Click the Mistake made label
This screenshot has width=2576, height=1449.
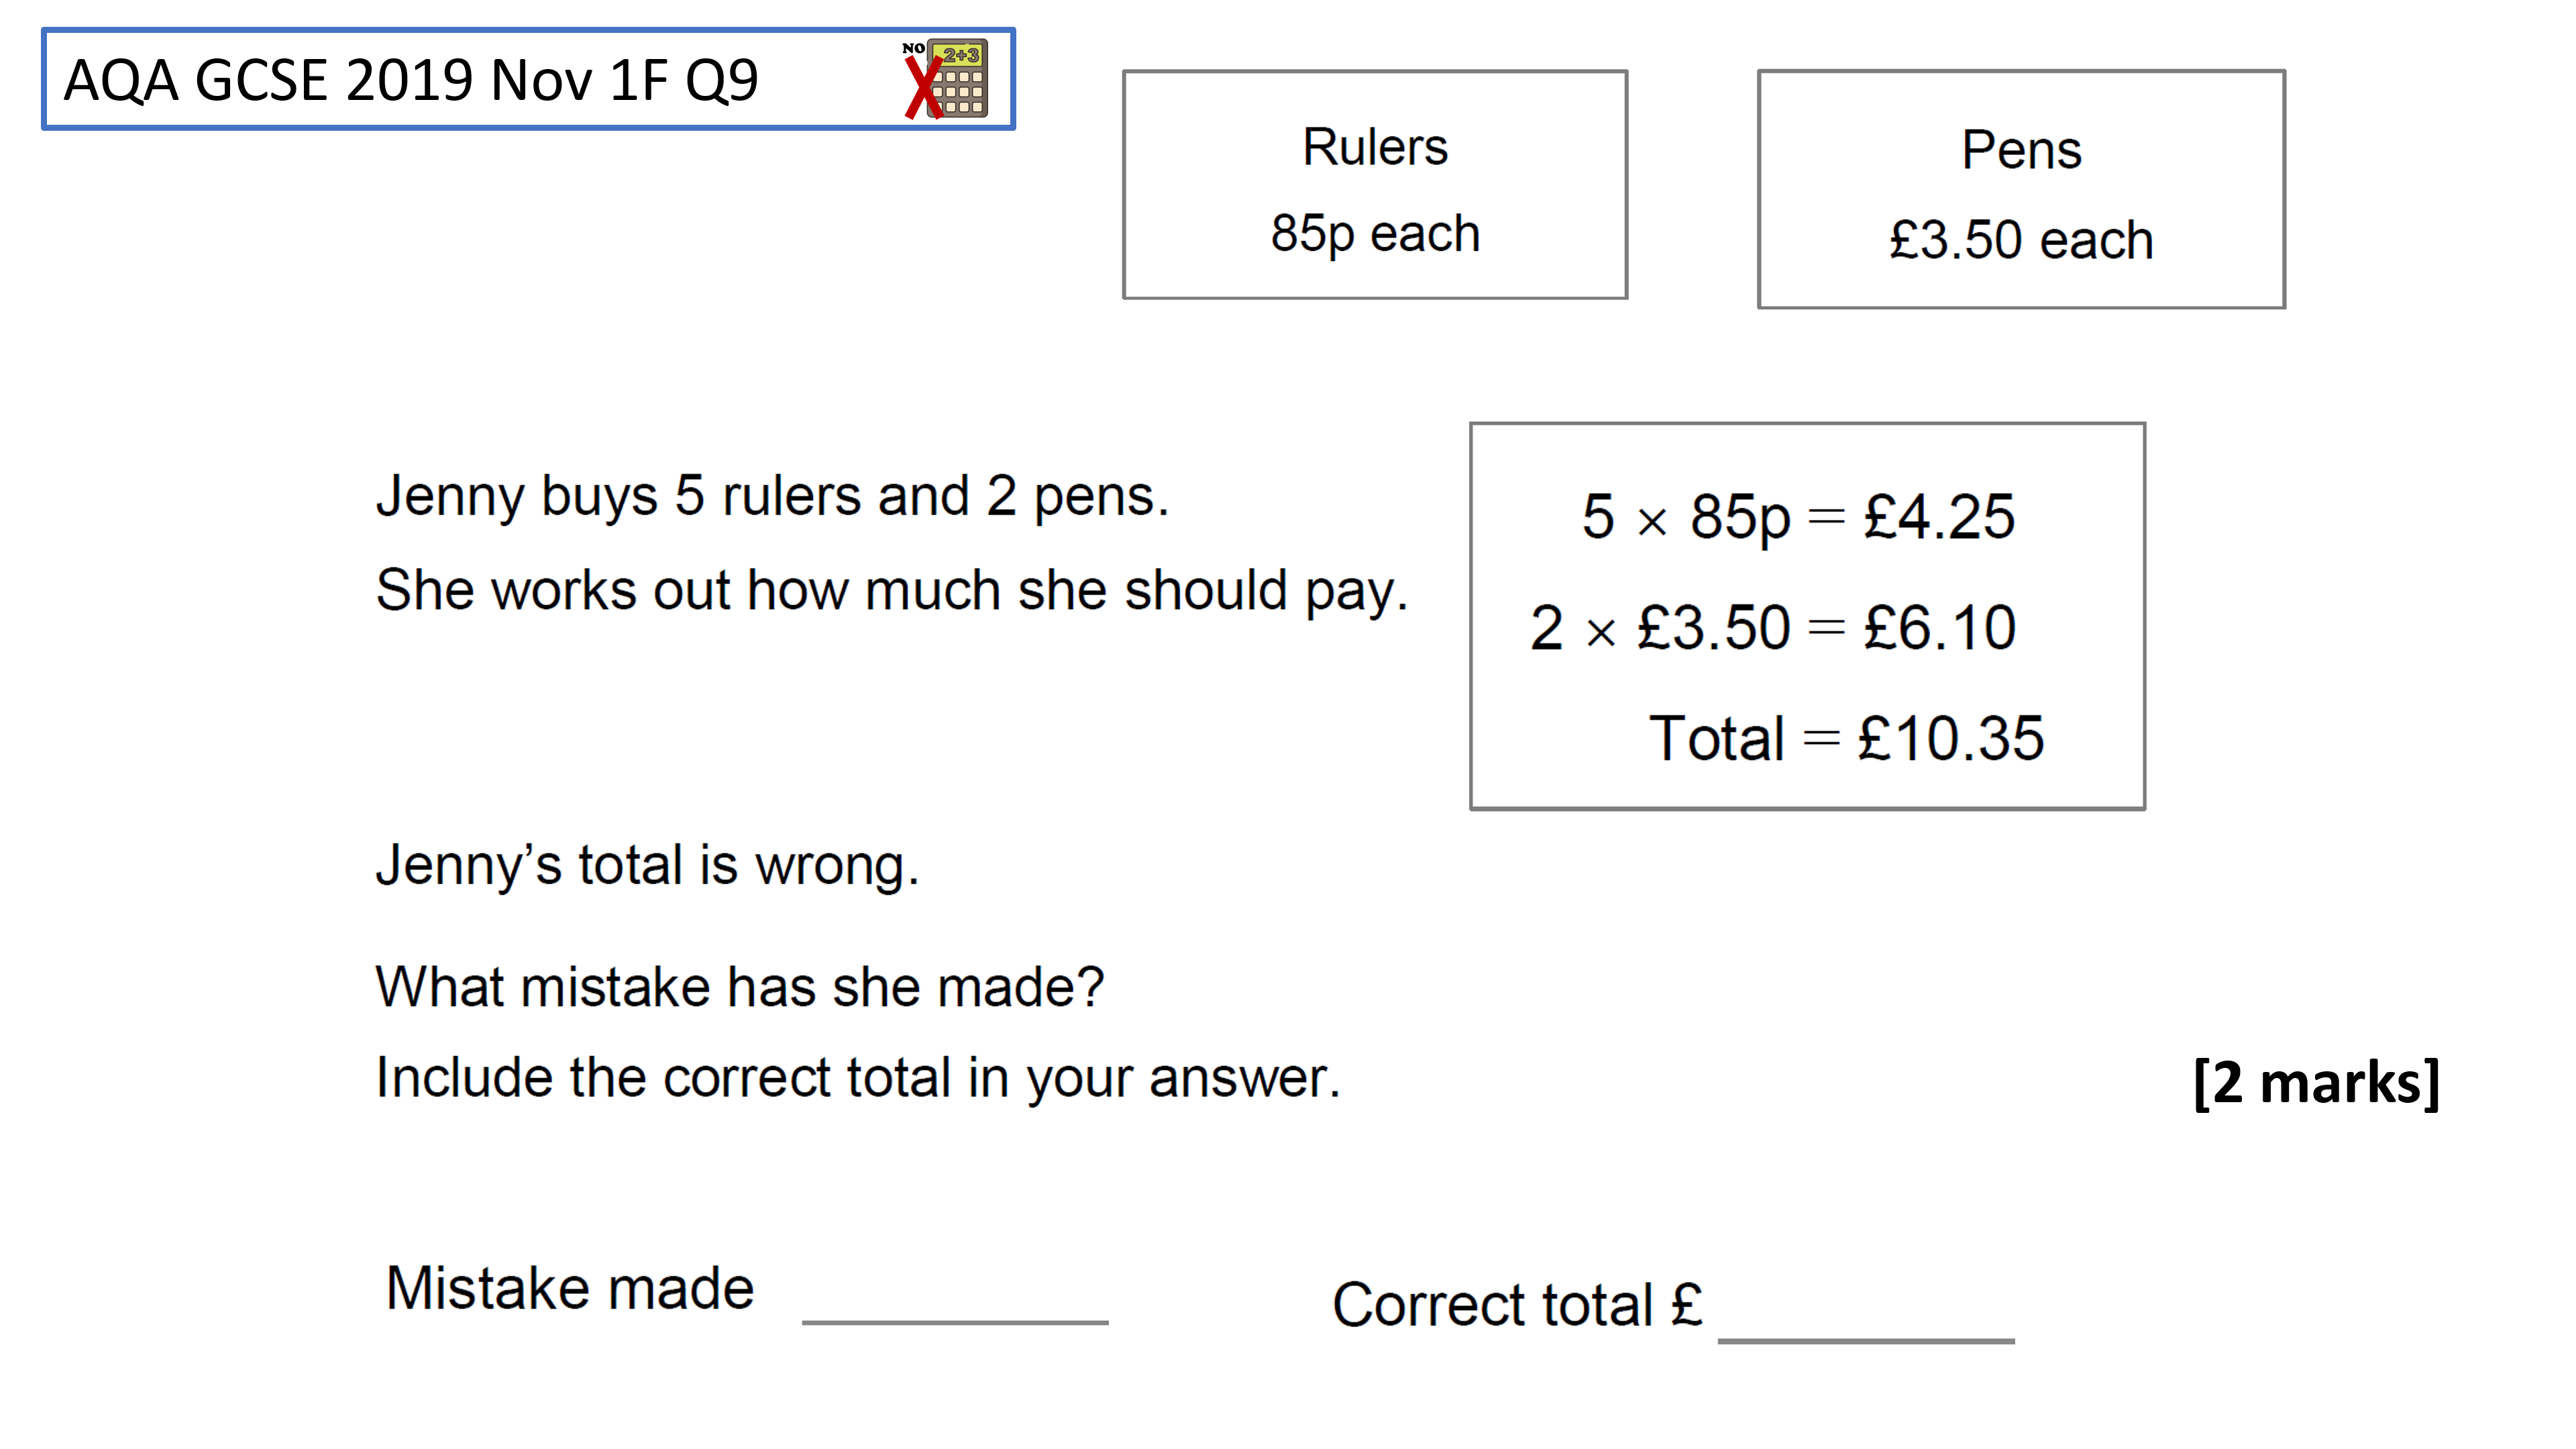click(569, 1288)
